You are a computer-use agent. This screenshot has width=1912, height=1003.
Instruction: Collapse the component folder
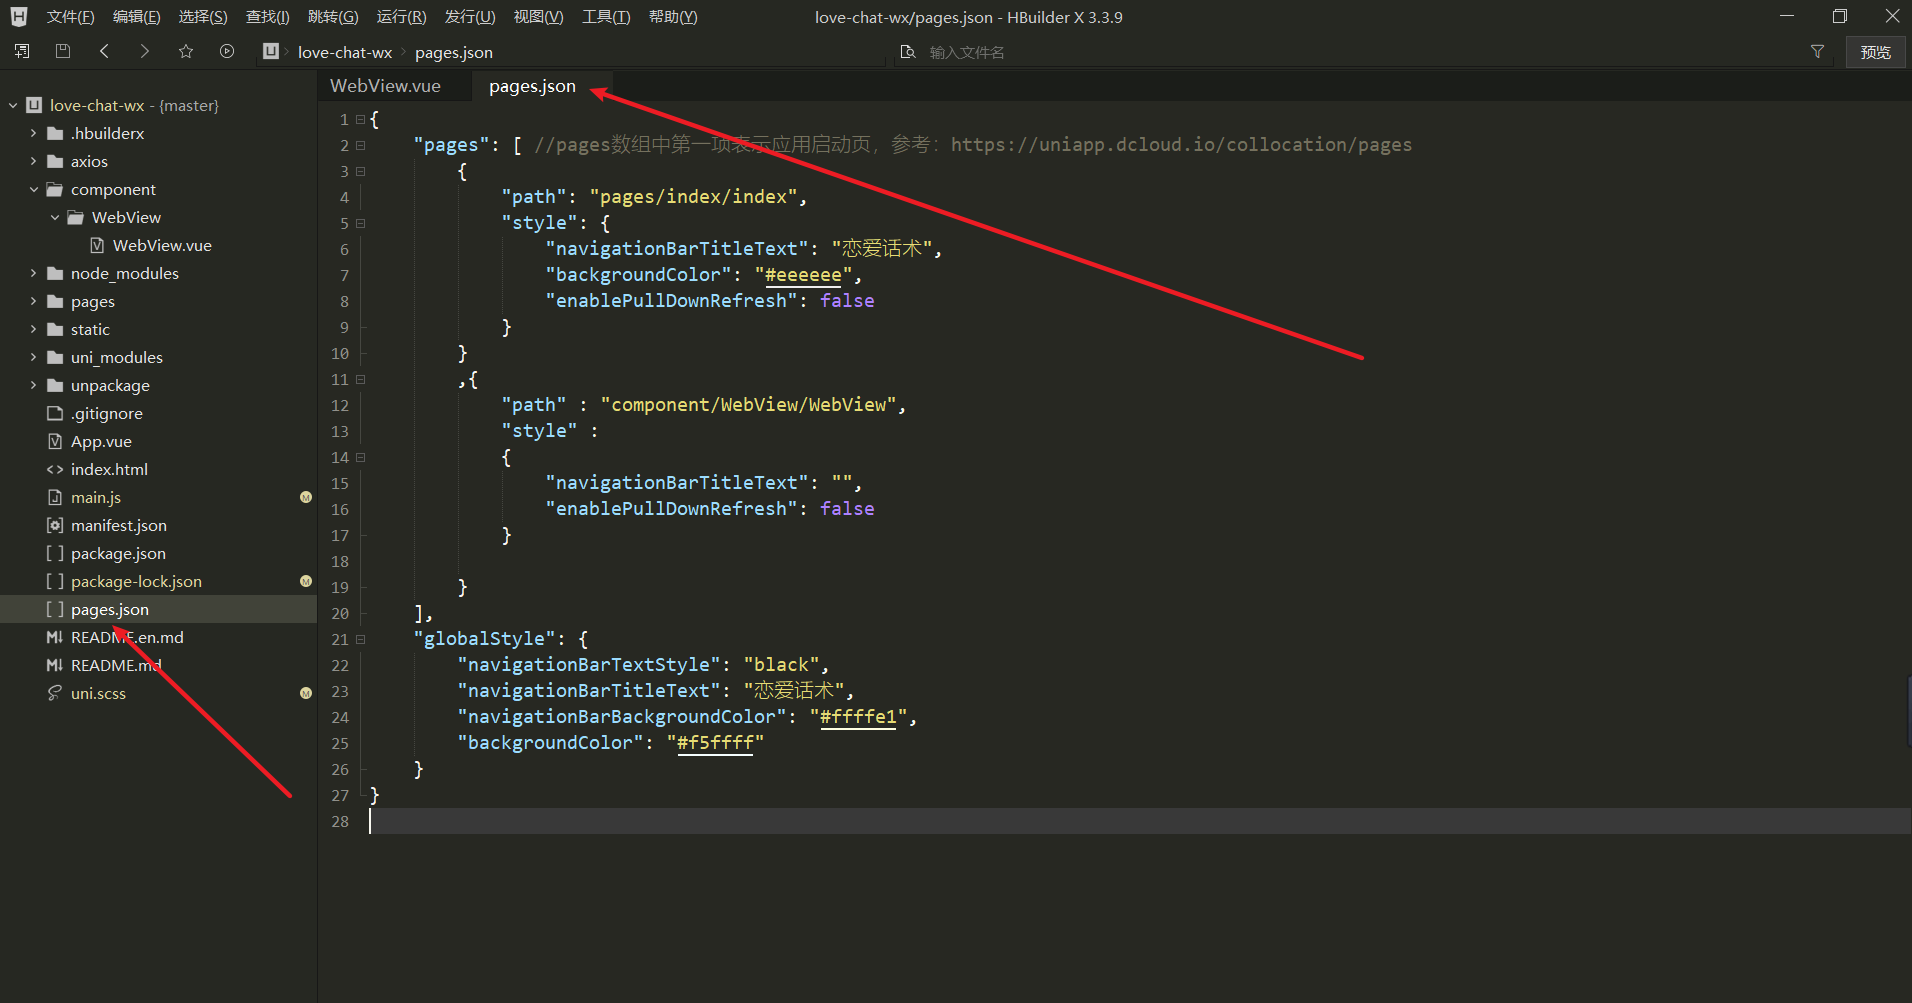click(34, 189)
